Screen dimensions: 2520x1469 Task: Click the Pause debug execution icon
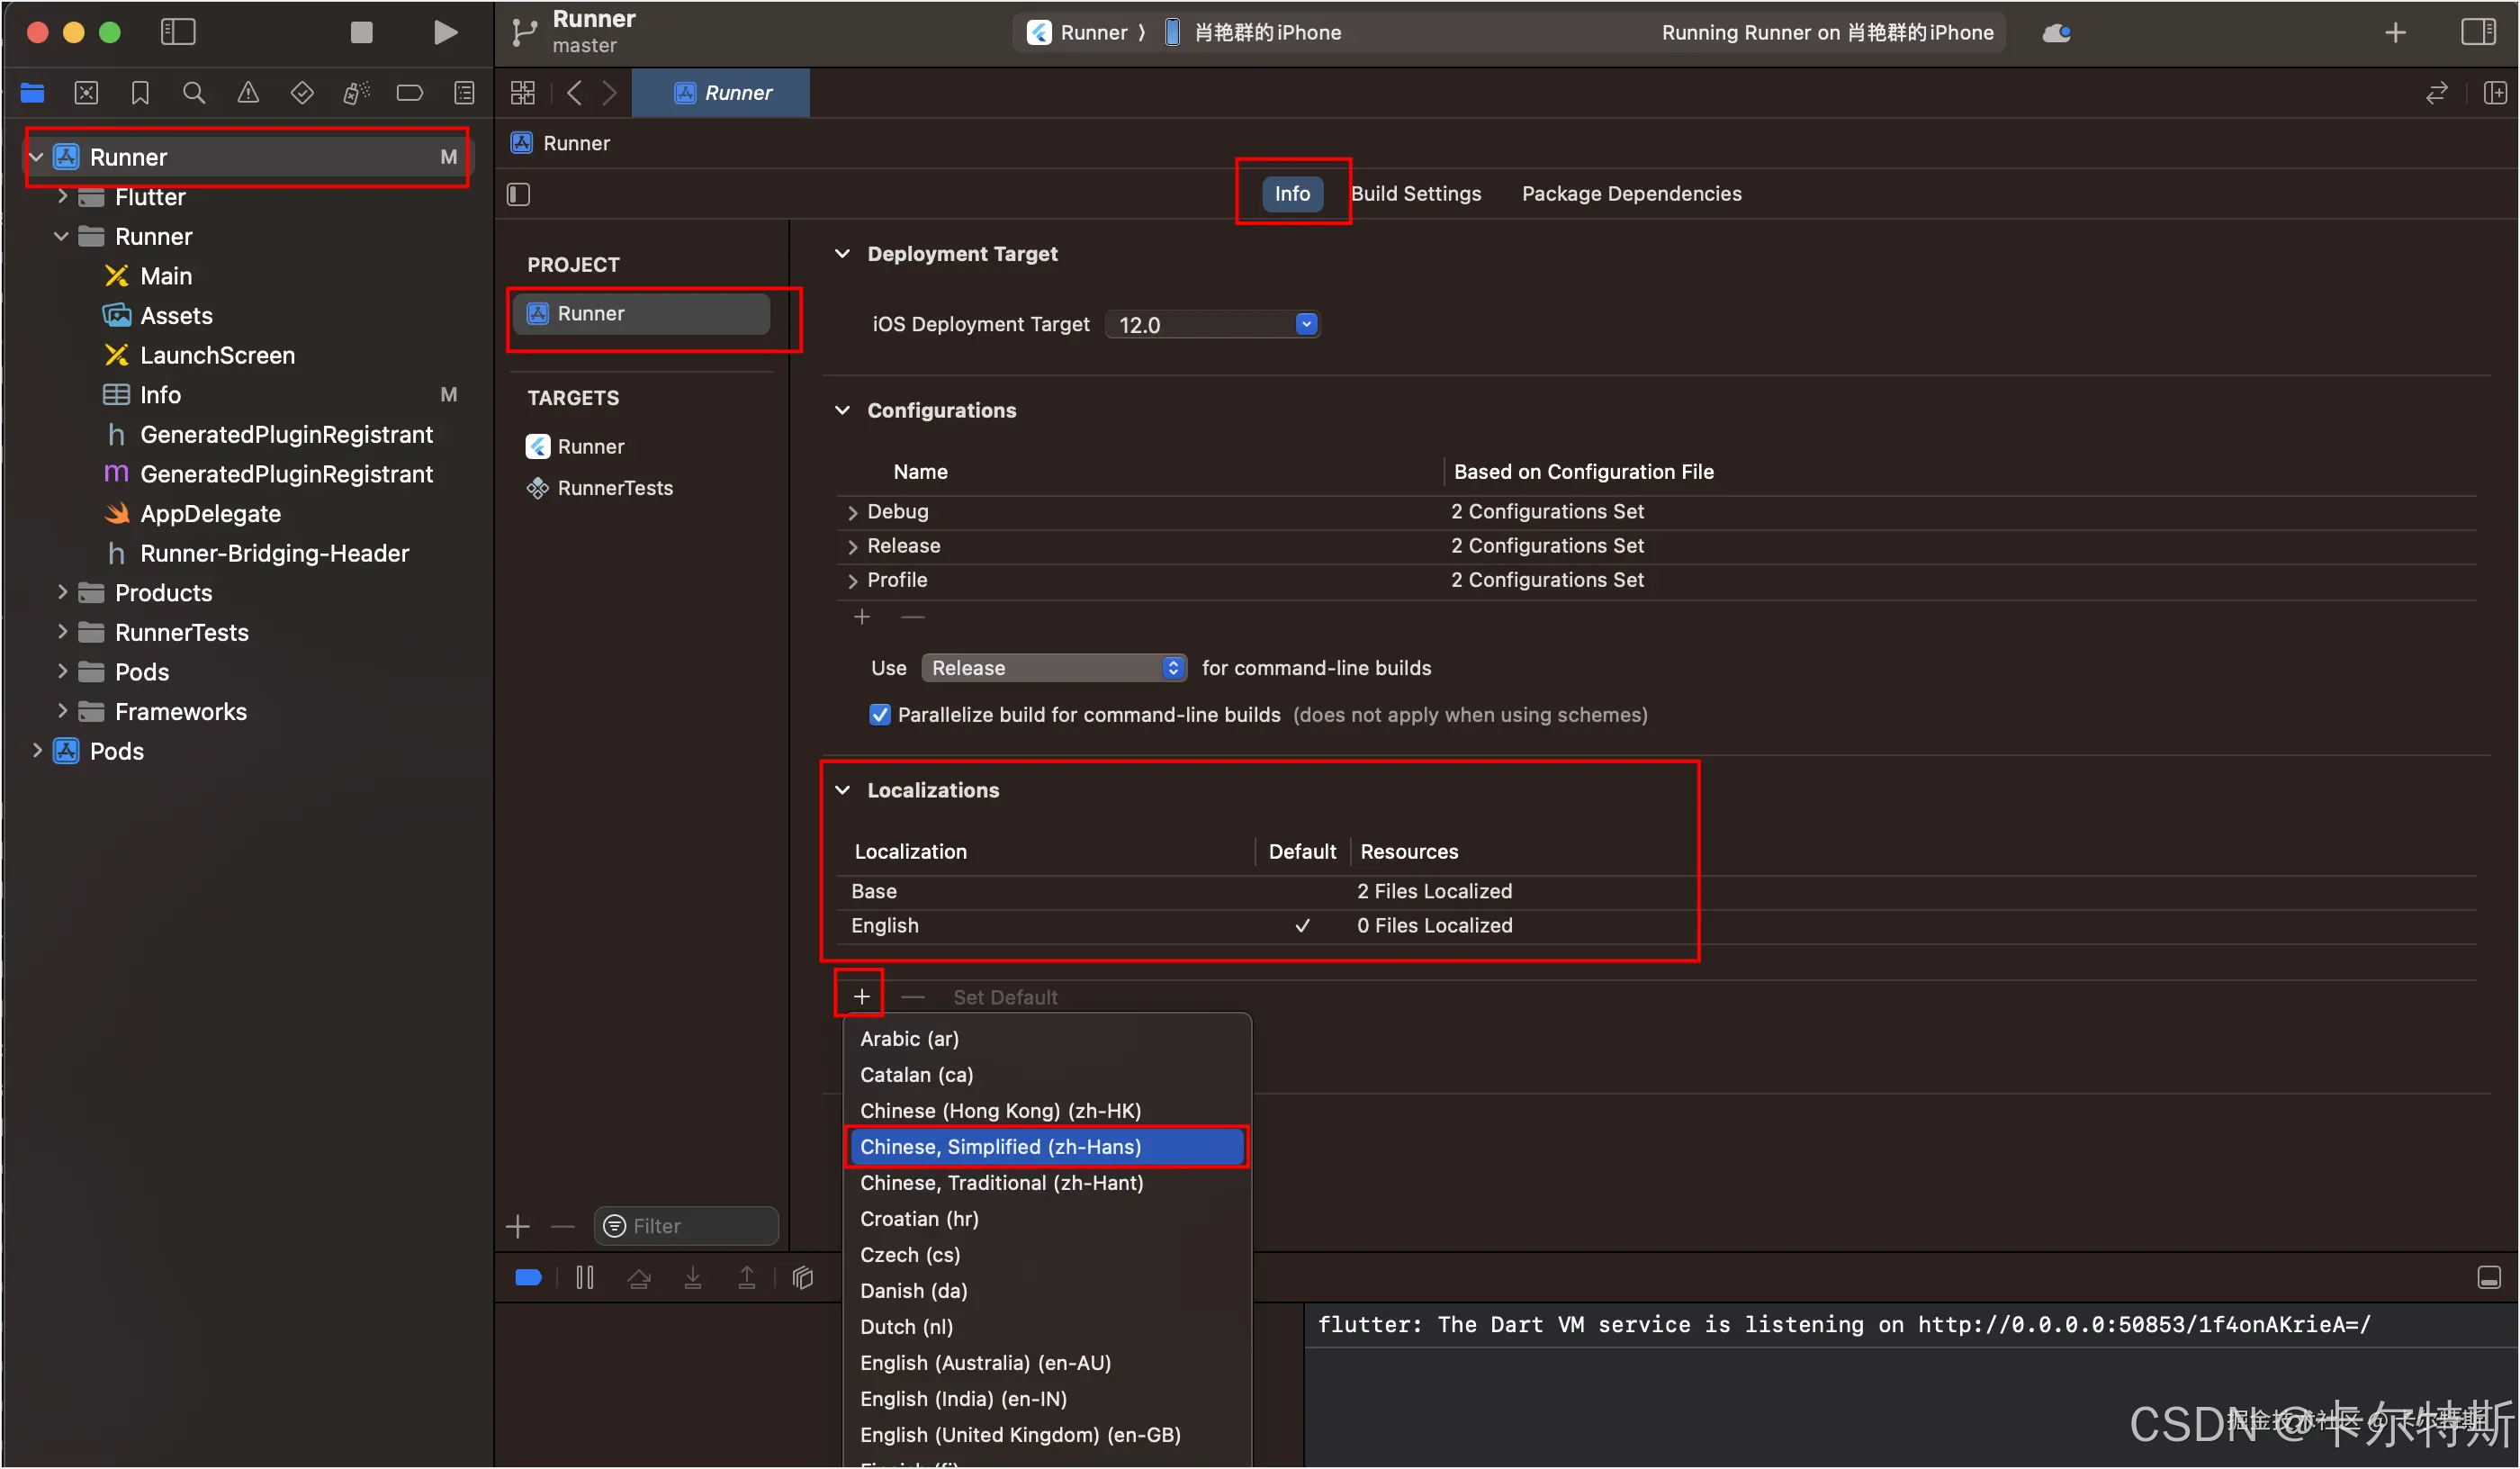coord(585,1277)
